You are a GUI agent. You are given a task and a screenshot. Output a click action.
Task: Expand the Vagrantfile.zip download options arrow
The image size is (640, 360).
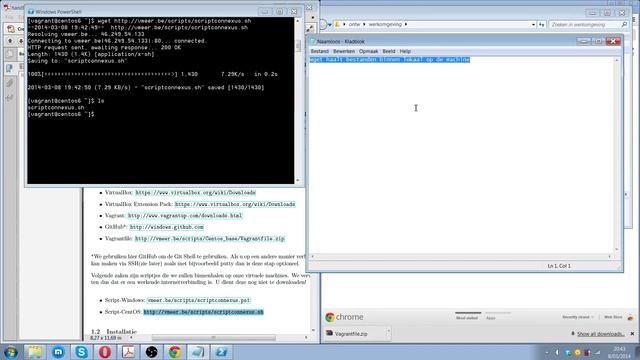[x=388, y=331]
